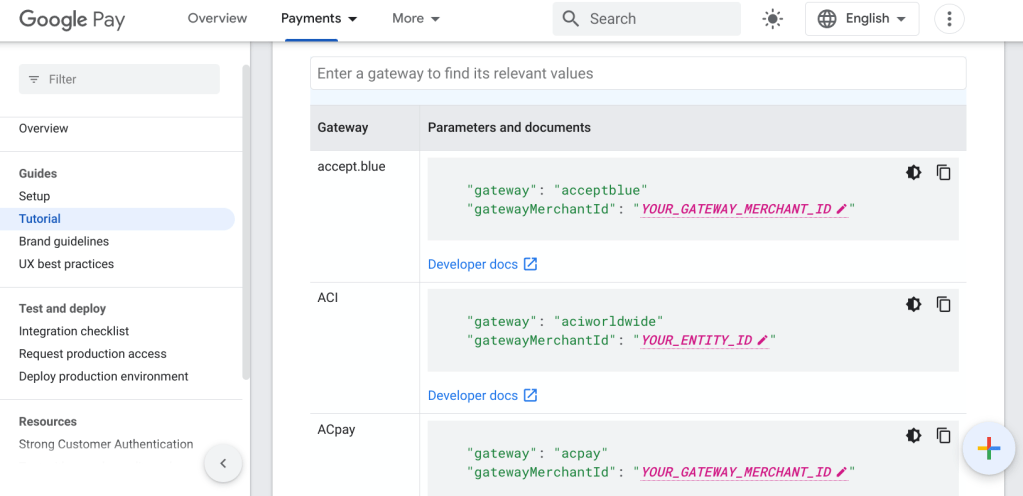Edit the YOUR_ENTITY_ID placeholder pencil
This screenshot has width=1023, height=496.
(x=763, y=341)
